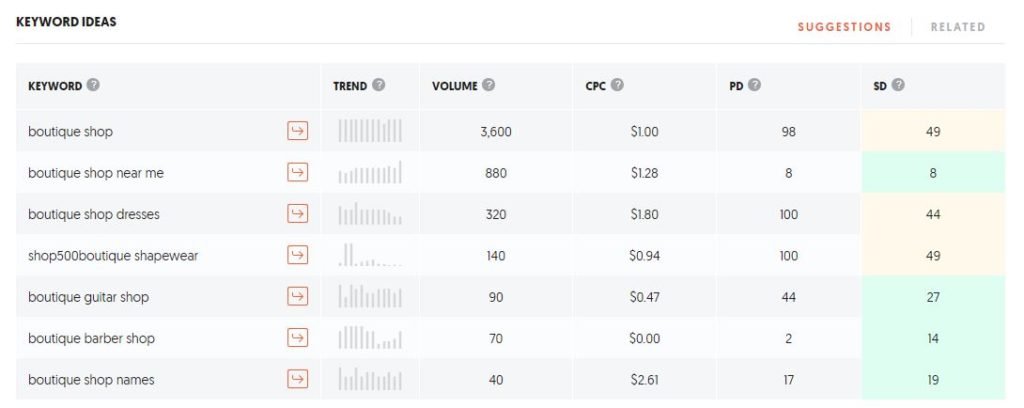Image resolution: width=1024 pixels, height=408 pixels.
Task: Click the CPC question mark icon
Action: point(617,85)
